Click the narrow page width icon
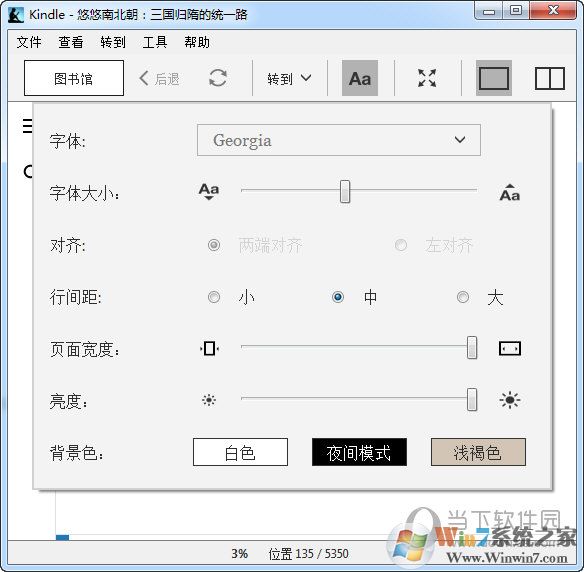Viewport: 584px width, 572px height. [209, 349]
